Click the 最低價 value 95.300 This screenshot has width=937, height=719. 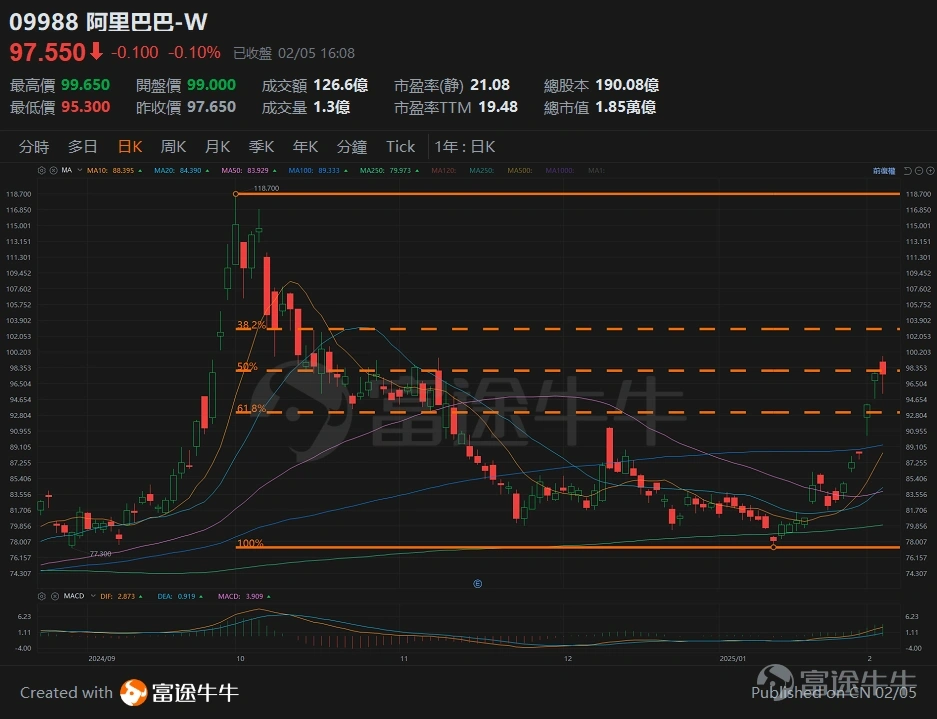pyautogui.click(x=85, y=107)
